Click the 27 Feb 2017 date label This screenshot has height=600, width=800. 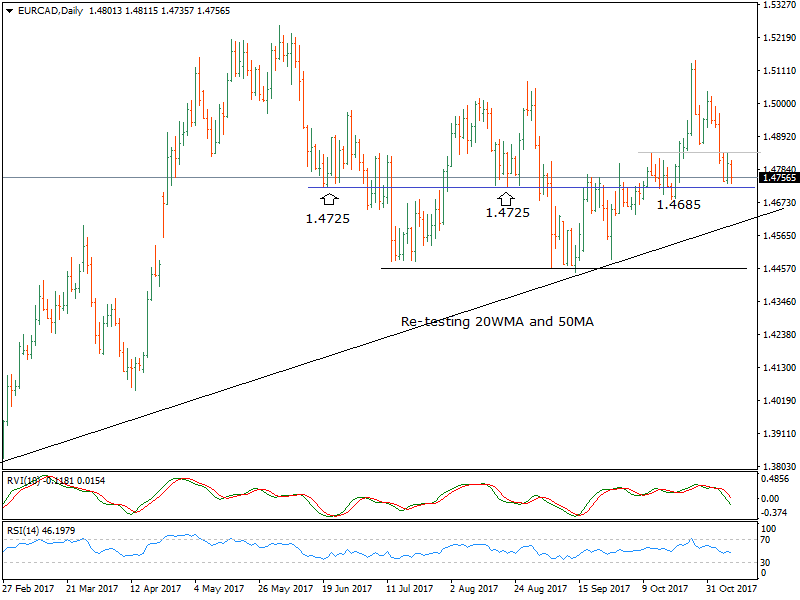[28, 589]
